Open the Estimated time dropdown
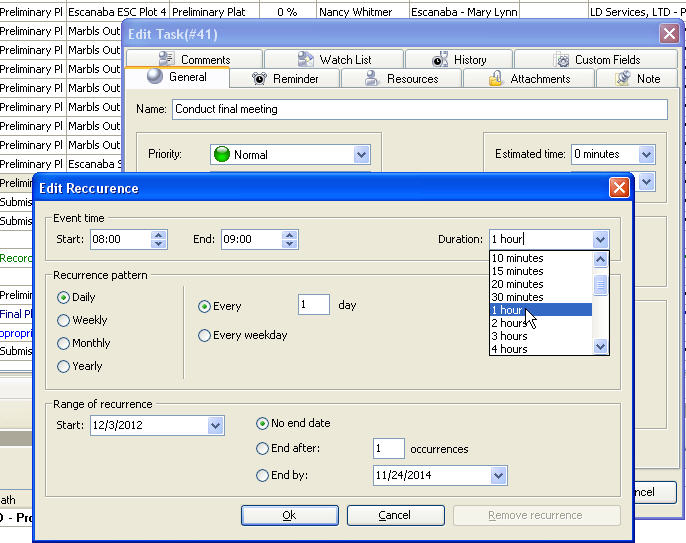Viewport: 686px width, 543px height. pos(645,155)
